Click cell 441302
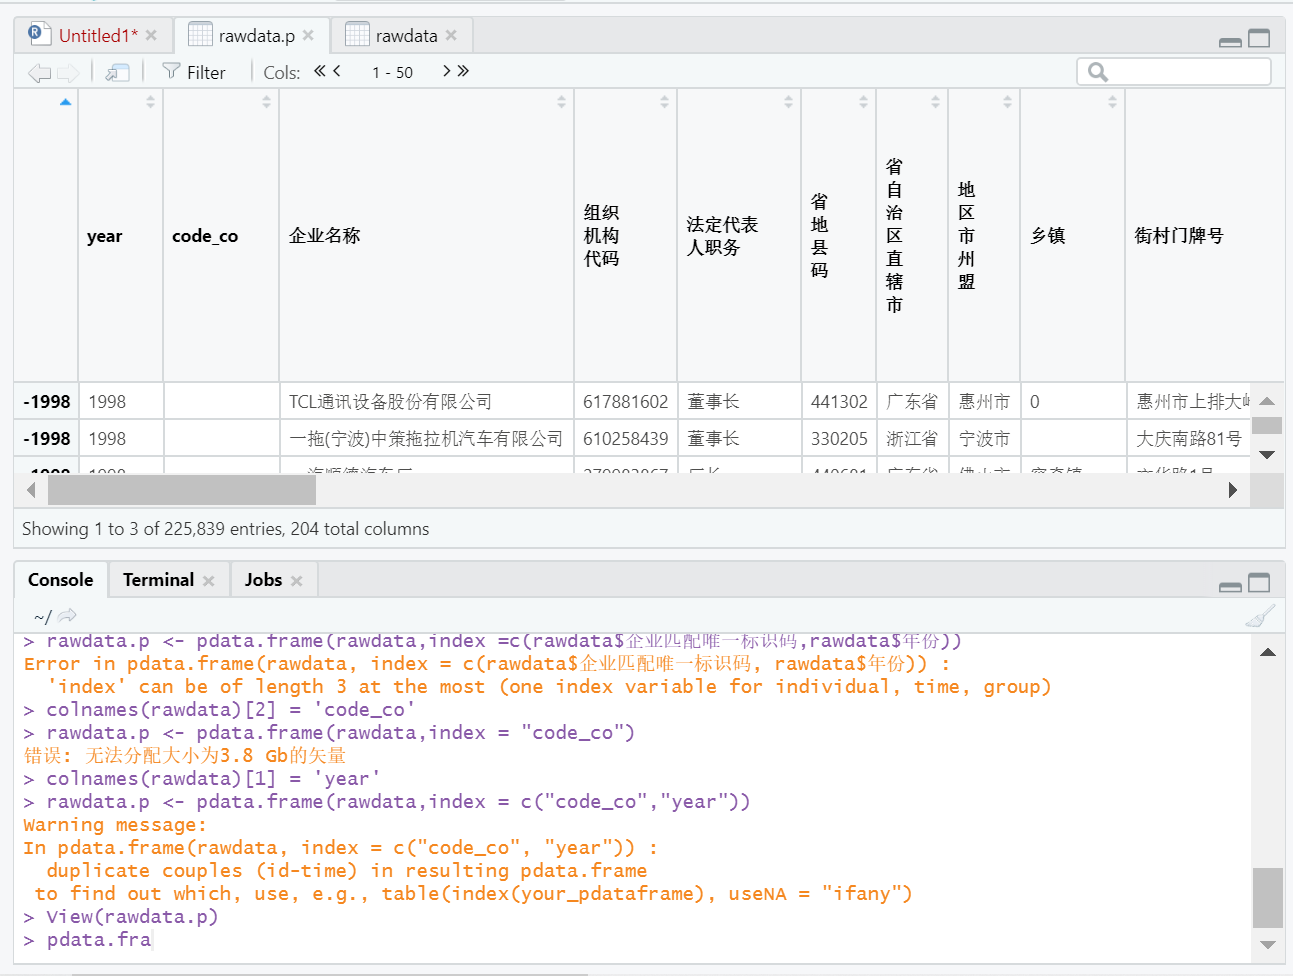Viewport: 1293px width, 976px height. (839, 401)
